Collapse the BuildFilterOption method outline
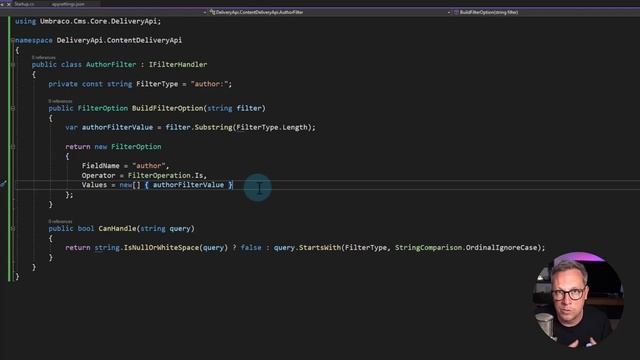This screenshot has width=640, height=360. point(13,108)
